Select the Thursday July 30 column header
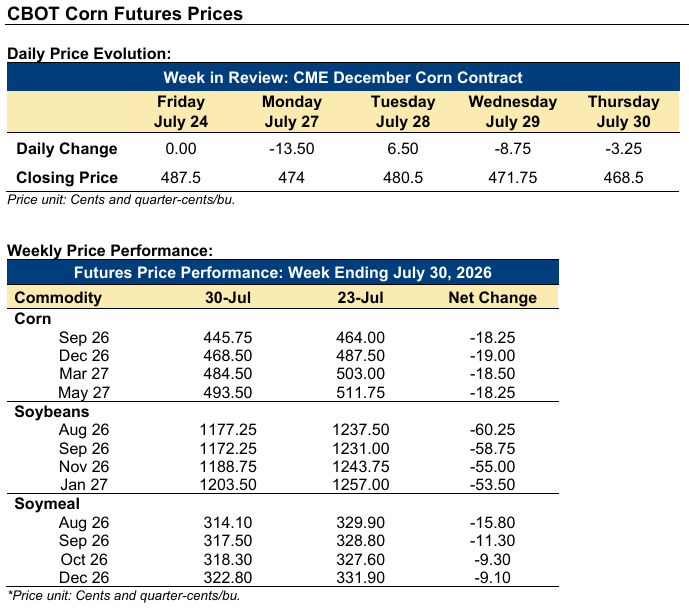Viewport: 689px width, 612px height. tap(624, 112)
